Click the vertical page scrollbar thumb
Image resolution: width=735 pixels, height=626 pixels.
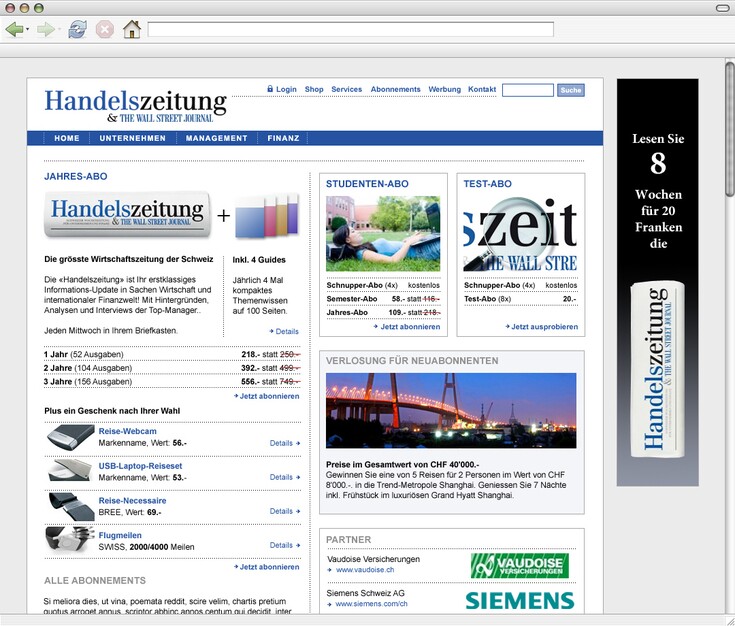click(729, 129)
